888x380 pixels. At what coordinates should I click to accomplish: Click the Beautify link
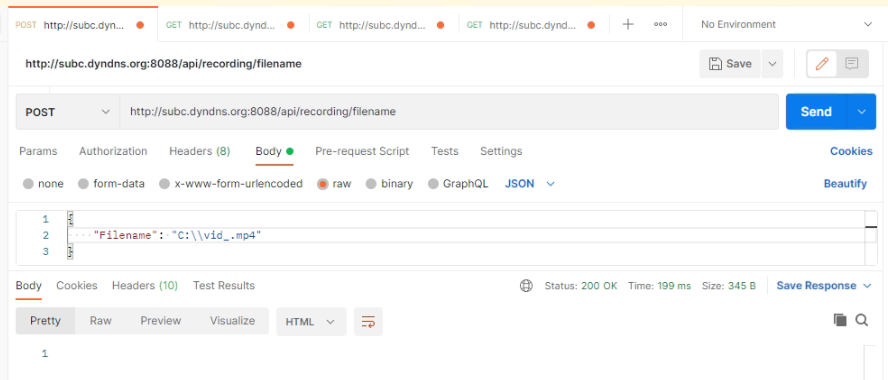pyautogui.click(x=845, y=183)
